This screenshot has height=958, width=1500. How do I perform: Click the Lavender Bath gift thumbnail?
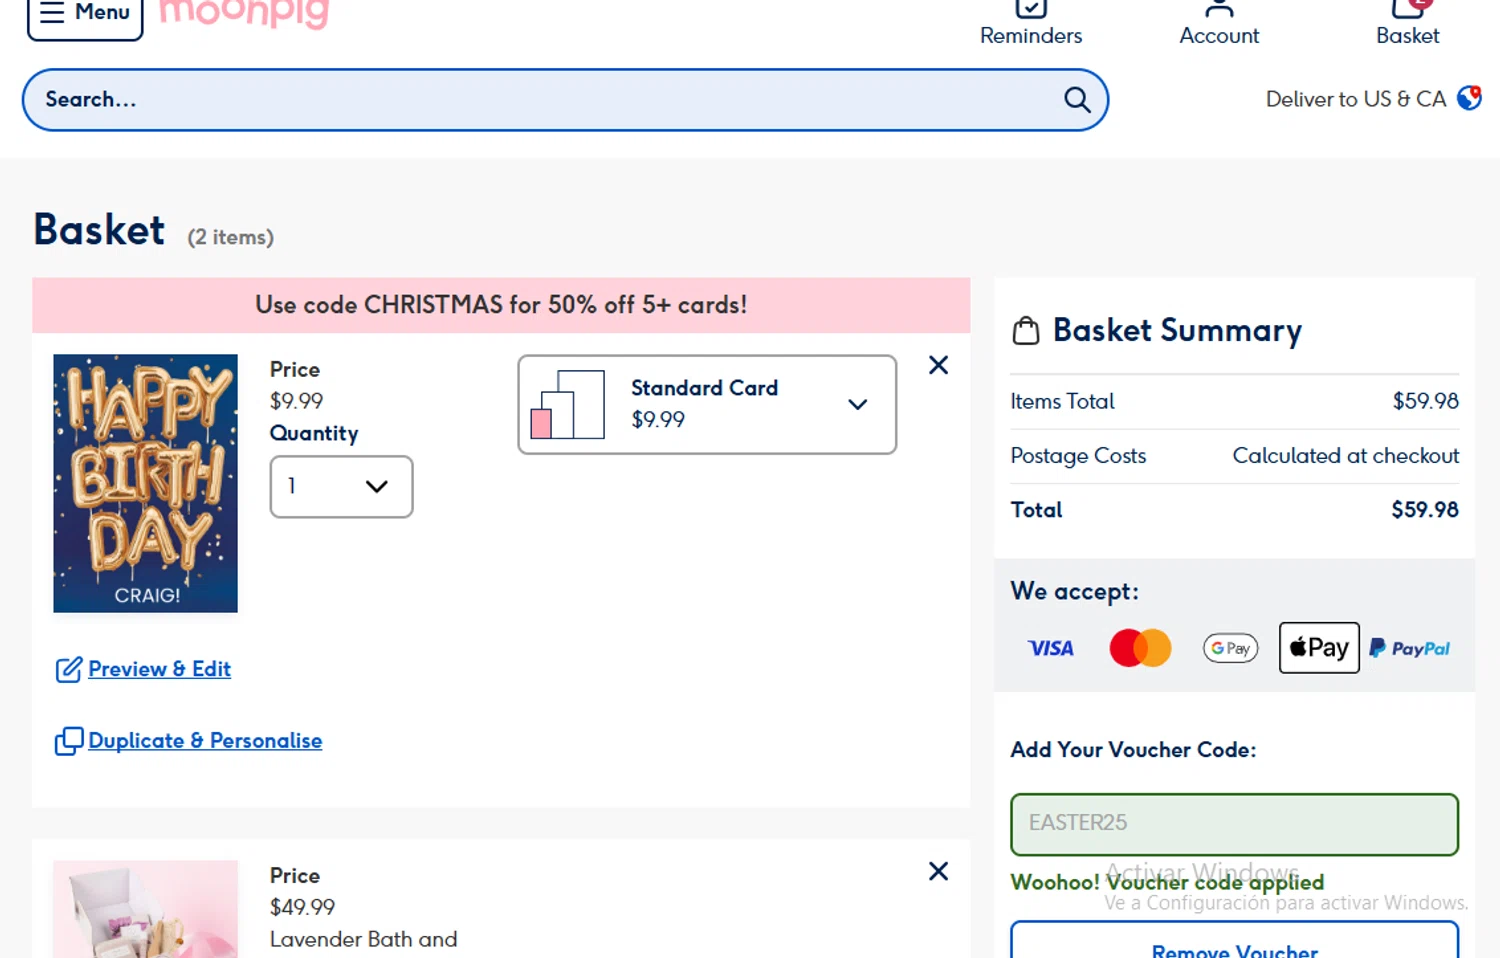(146, 908)
